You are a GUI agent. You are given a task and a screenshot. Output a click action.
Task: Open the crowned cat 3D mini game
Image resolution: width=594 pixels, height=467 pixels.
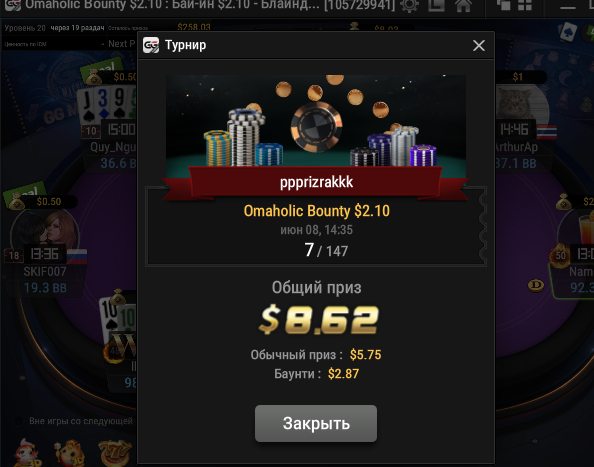pyautogui.click(x=70, y=453)
